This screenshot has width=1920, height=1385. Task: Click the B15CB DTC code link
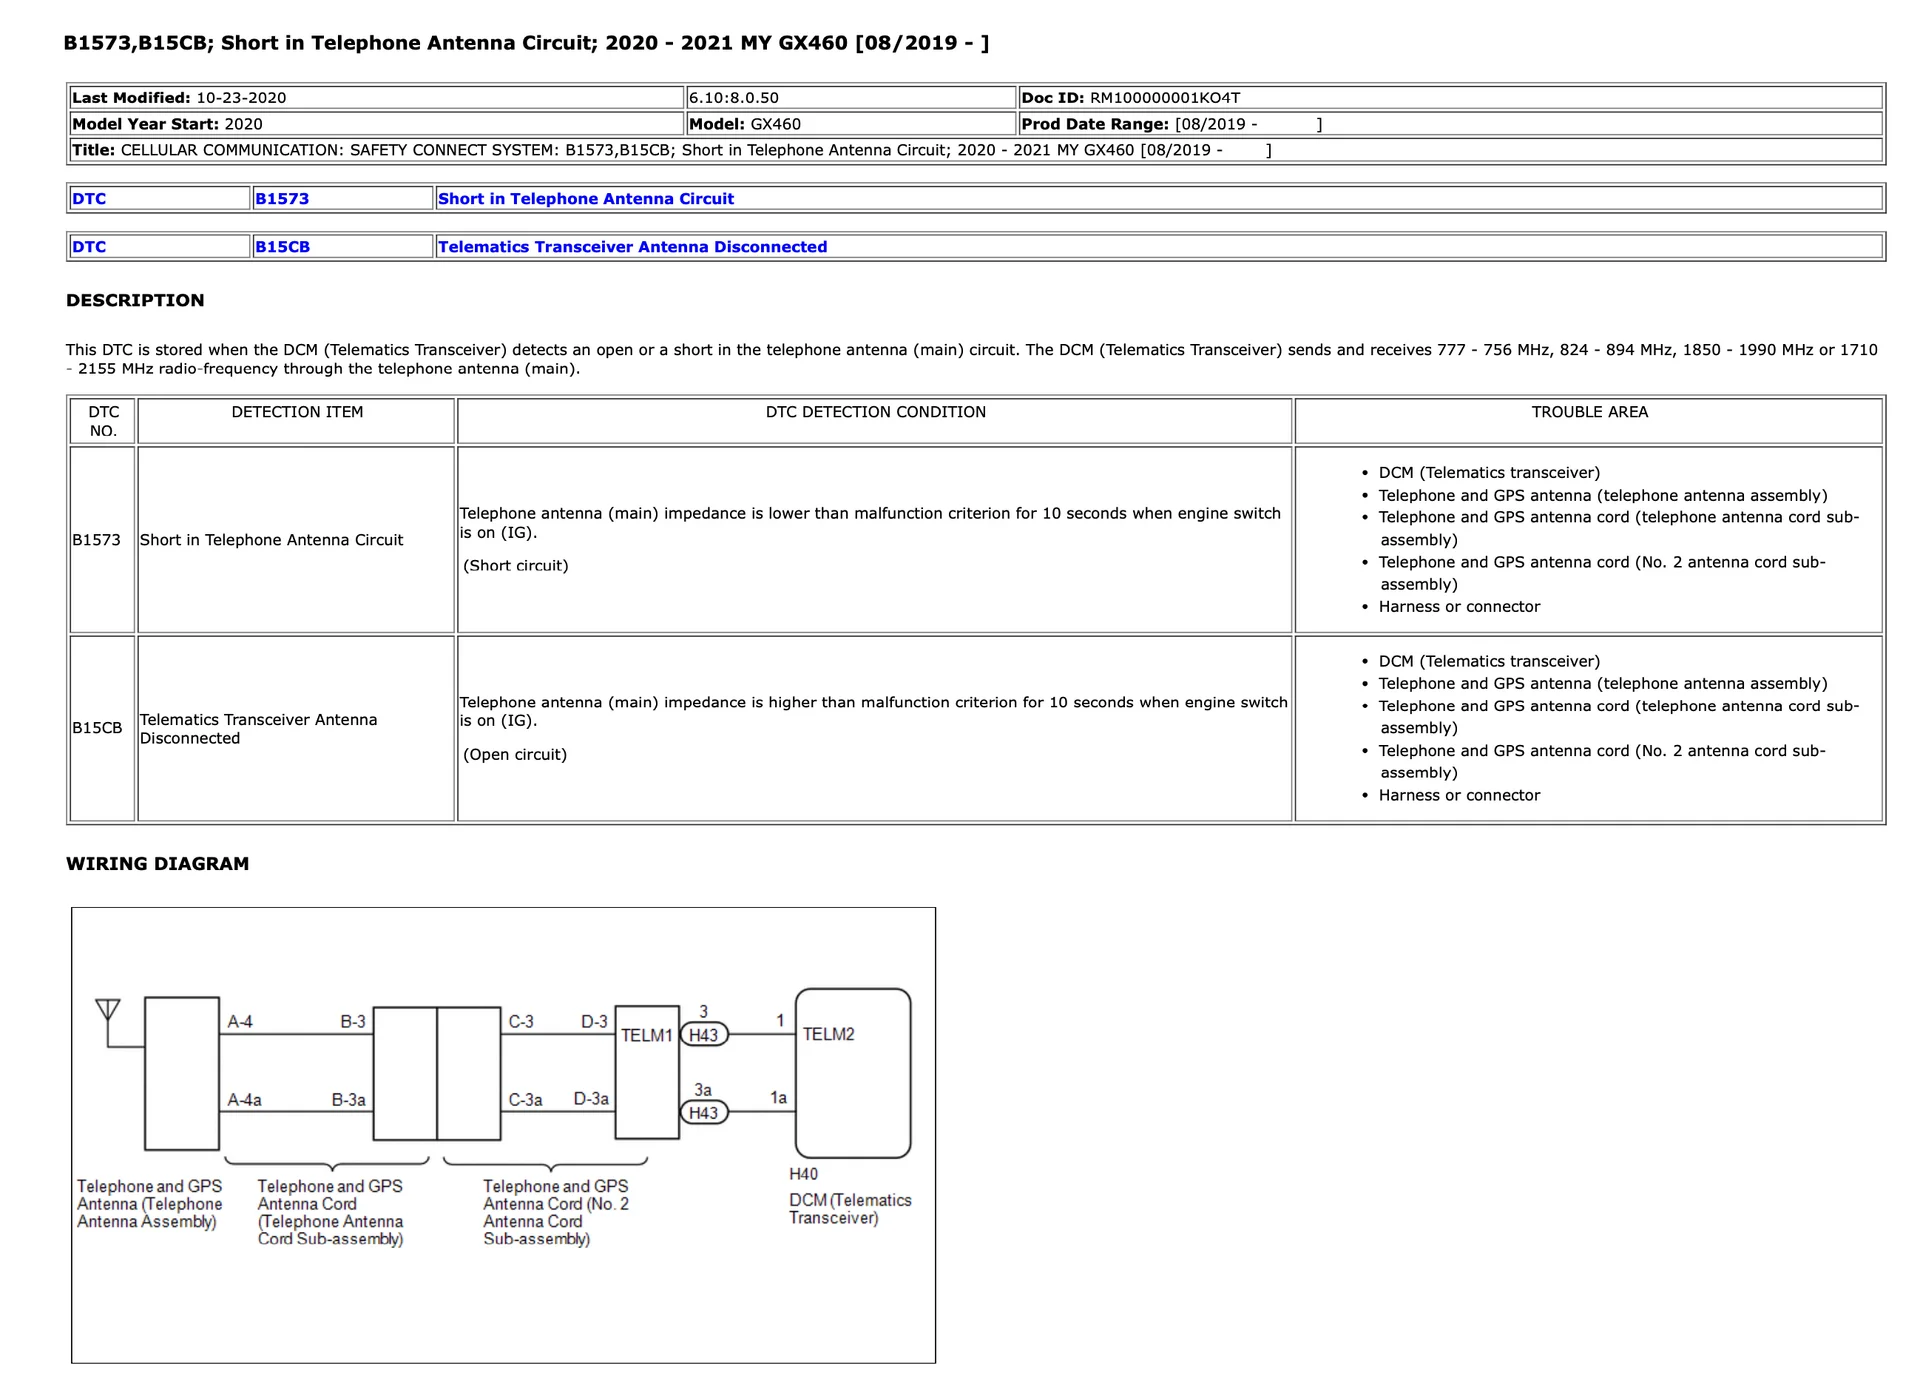282,246
